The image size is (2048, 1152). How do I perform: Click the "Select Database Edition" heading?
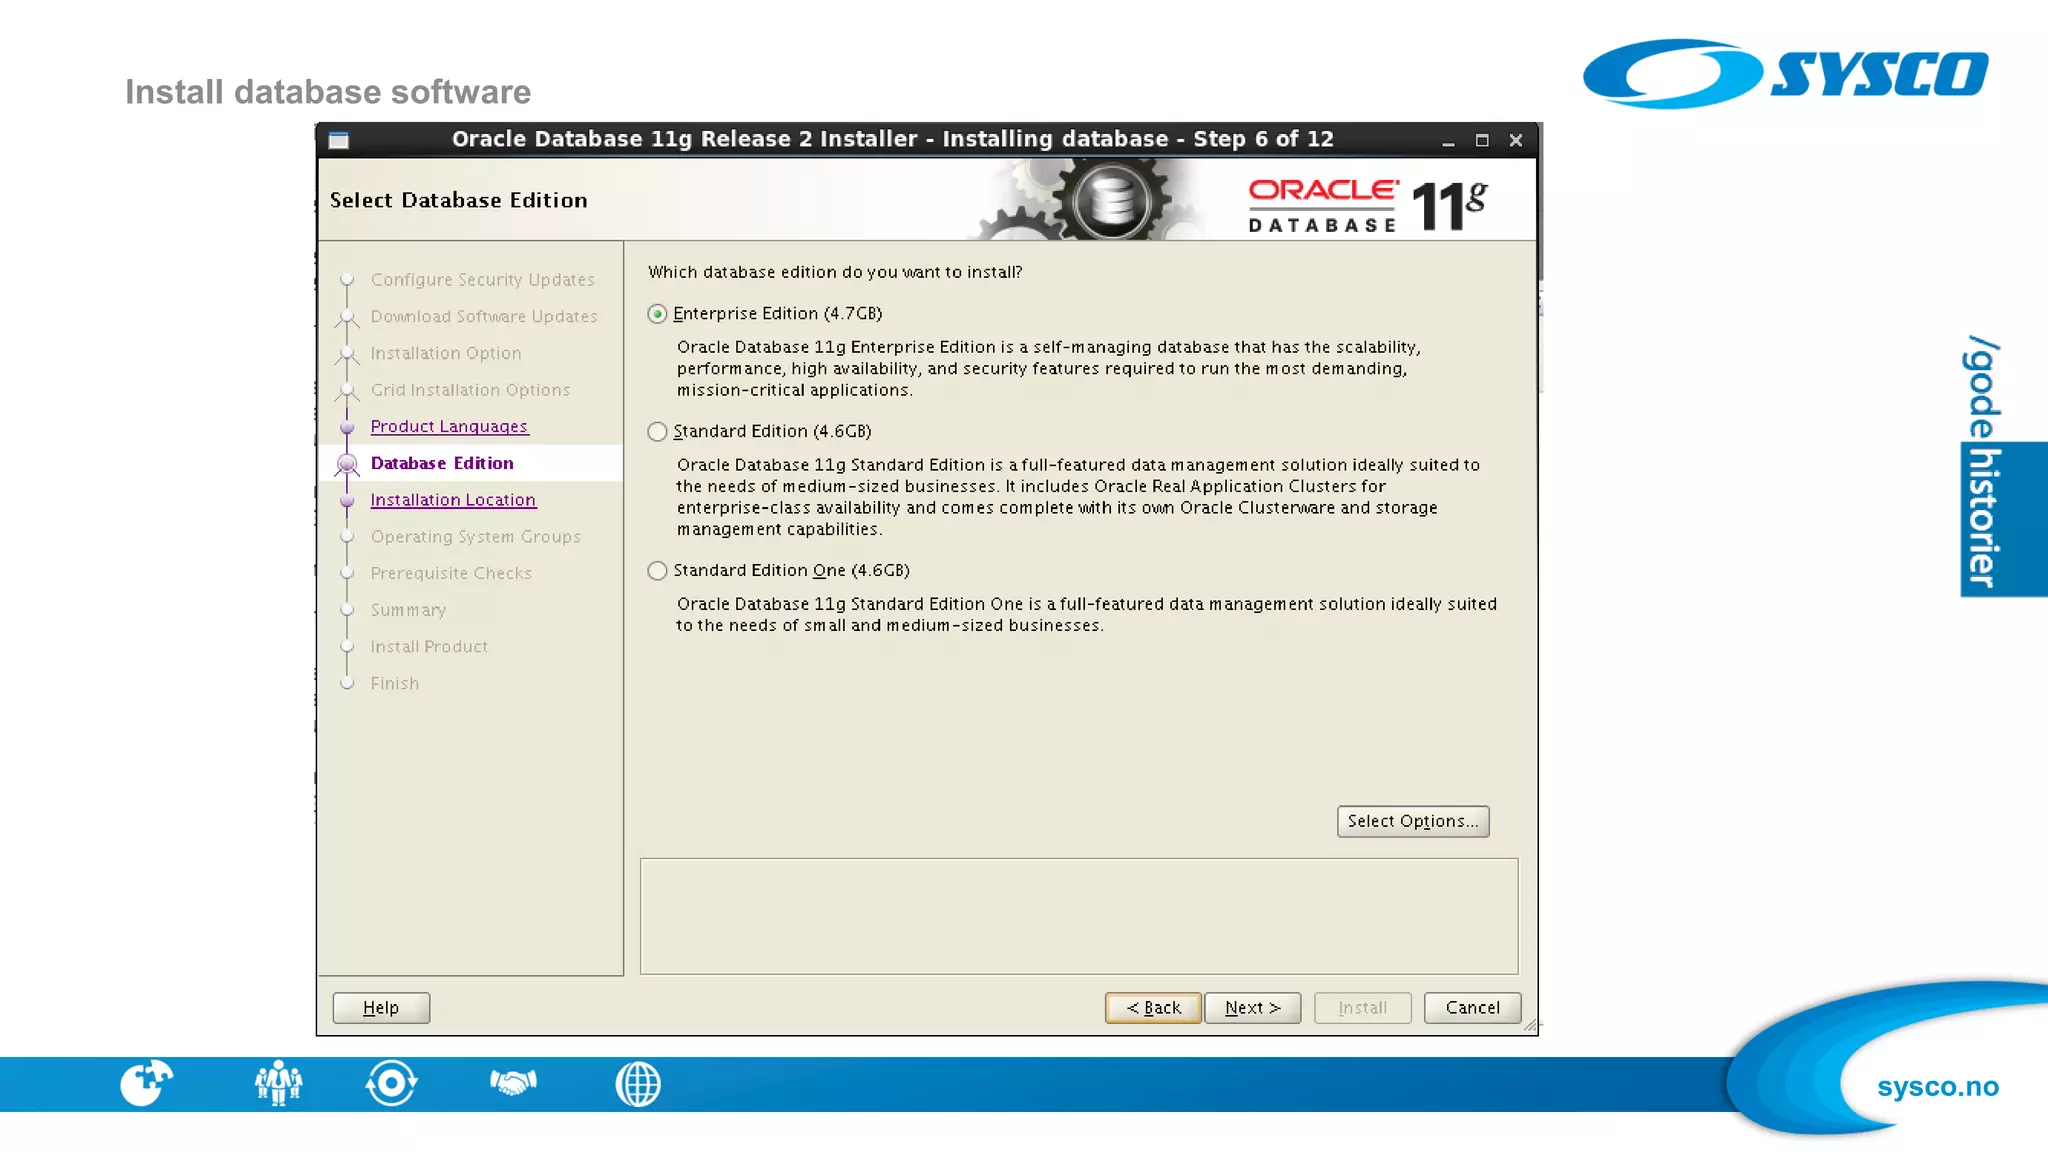(x=459, y=200)
